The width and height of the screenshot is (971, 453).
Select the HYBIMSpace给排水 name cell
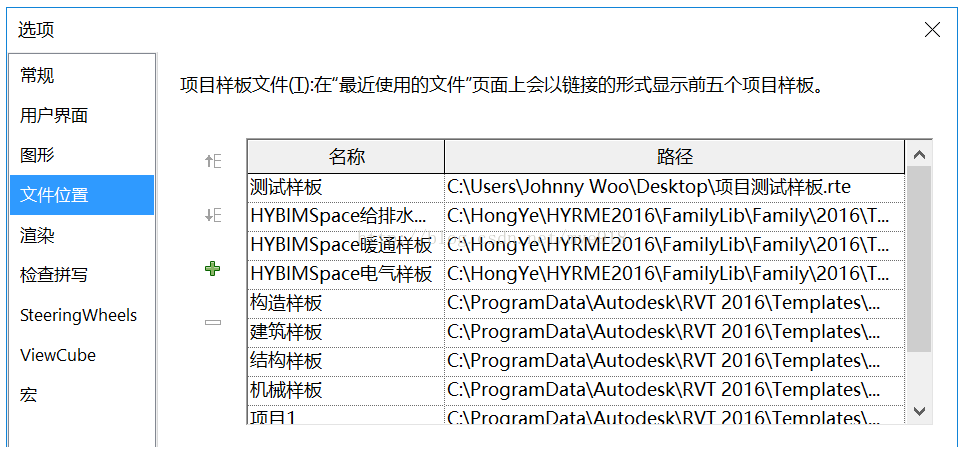click(346, 217)
